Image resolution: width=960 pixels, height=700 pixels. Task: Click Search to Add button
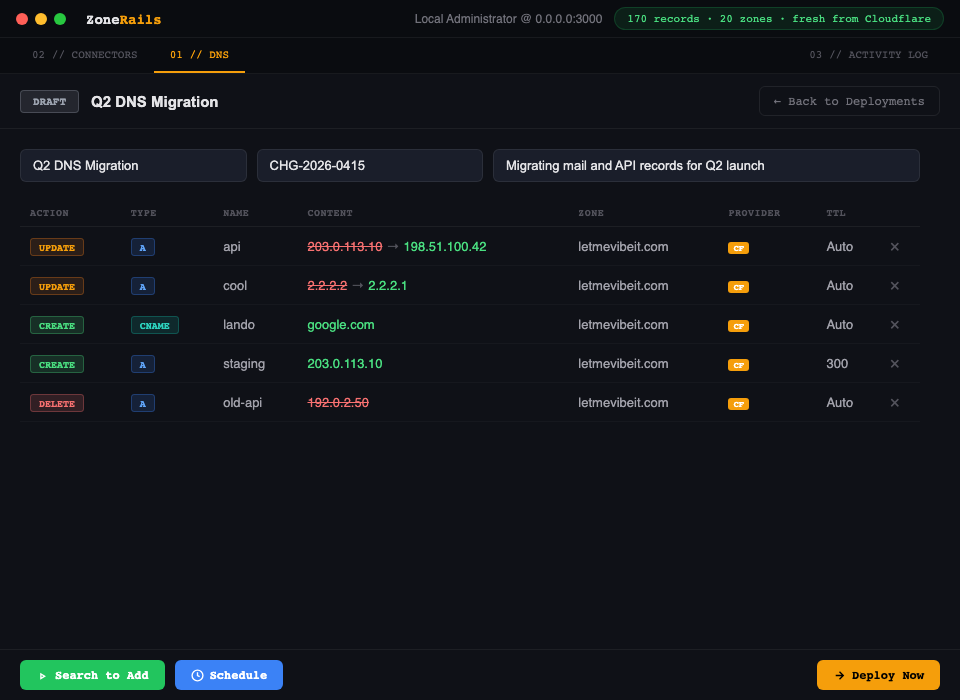point(92,675)
